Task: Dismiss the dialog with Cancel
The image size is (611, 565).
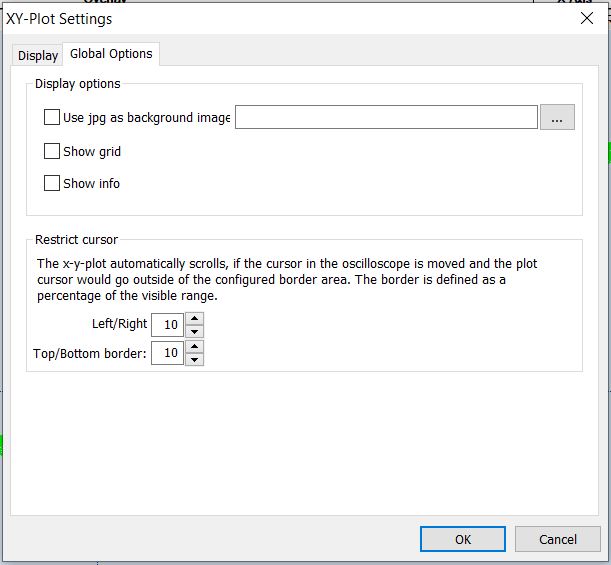Action: (x=558, y=539)
